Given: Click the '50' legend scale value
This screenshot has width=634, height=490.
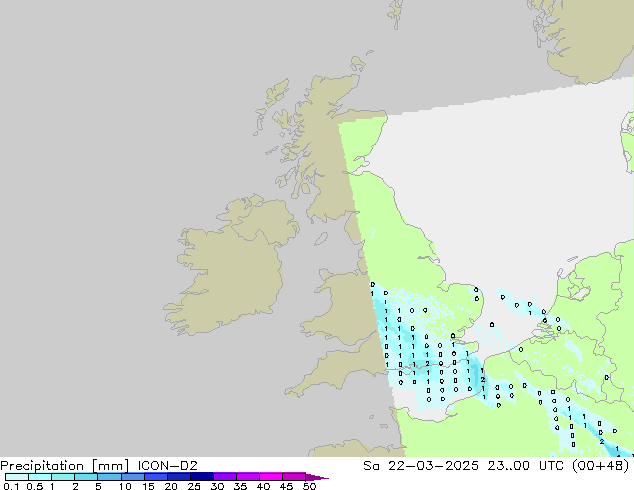Looking at the screenshot, I should click(309, 486).
